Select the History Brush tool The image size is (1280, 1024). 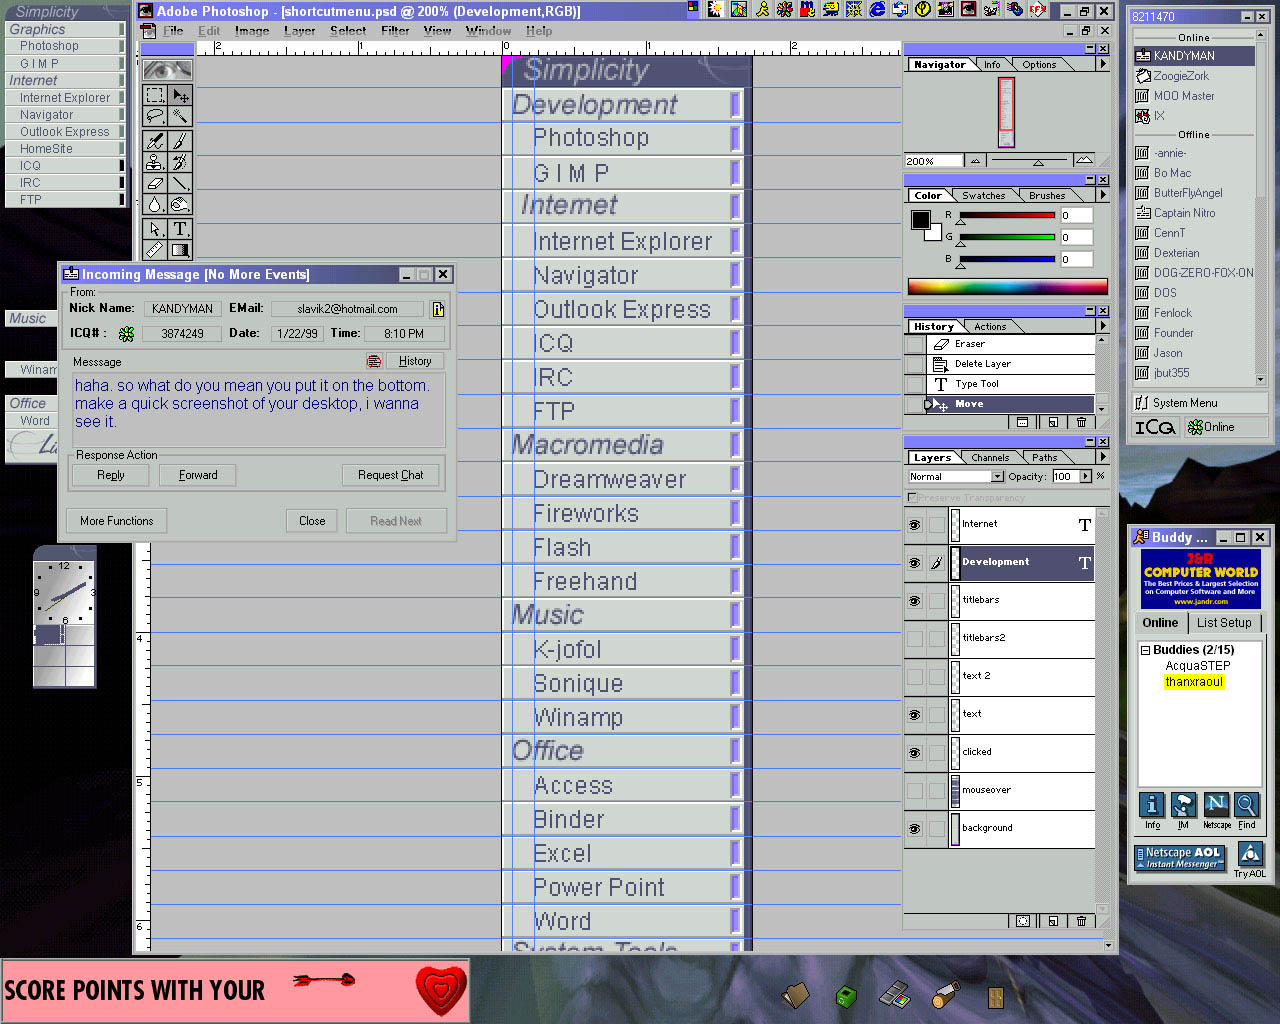click(180, 162)
